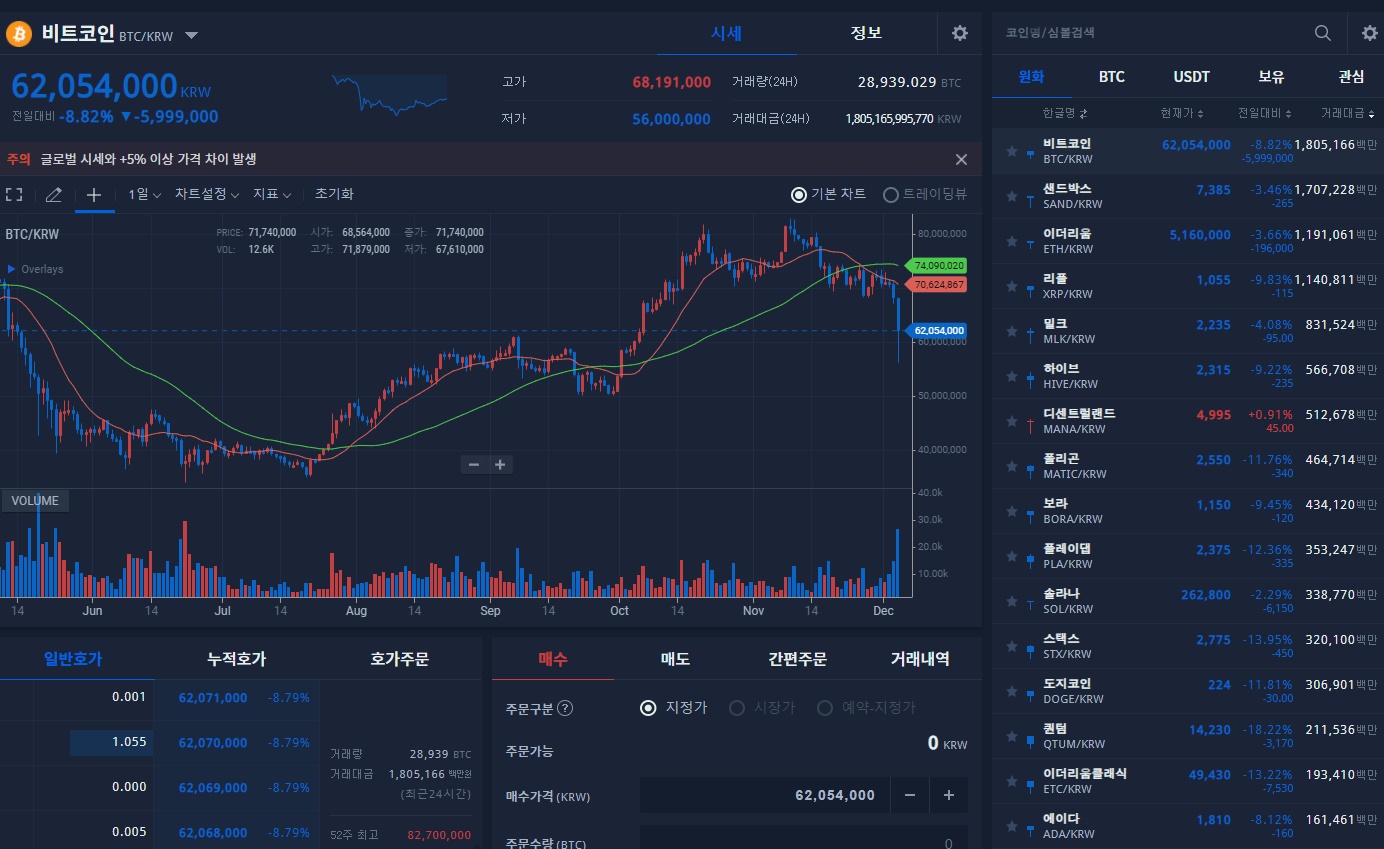Open the 간편주문 tab
The height and width of the screenshot is (849, 1384).
tap(797, 659)
